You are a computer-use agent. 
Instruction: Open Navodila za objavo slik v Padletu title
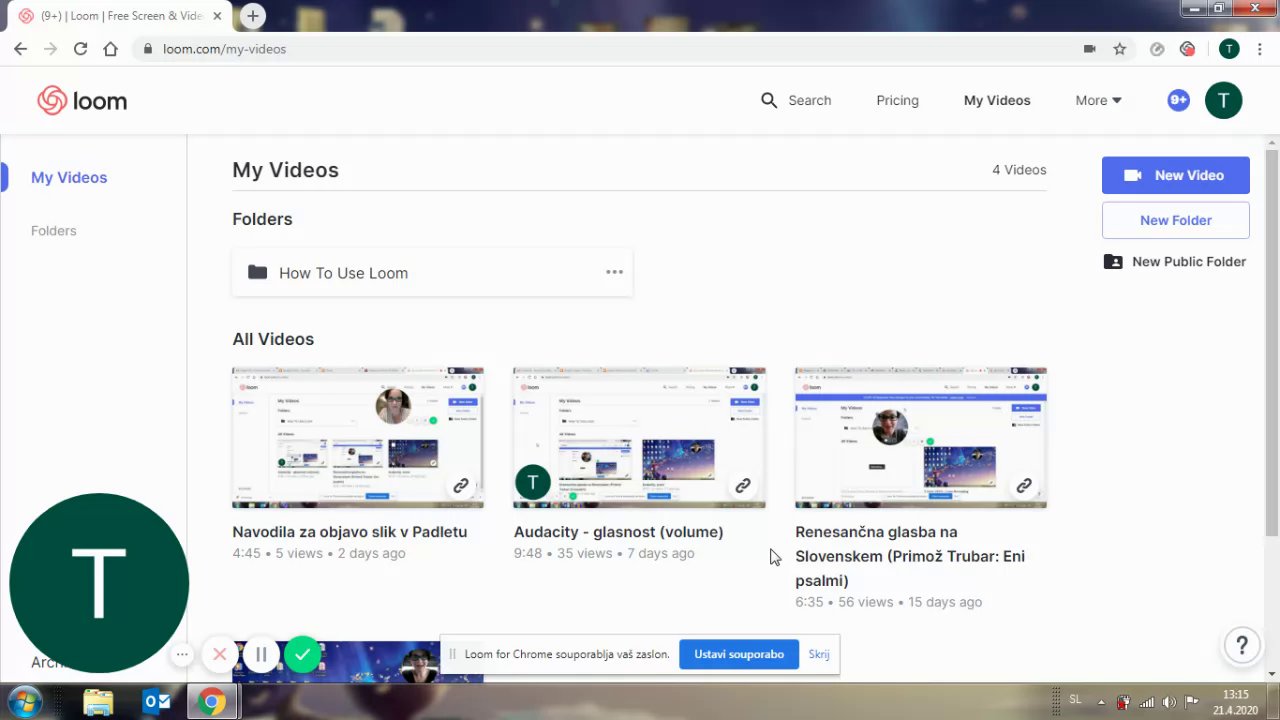point(350,532)
